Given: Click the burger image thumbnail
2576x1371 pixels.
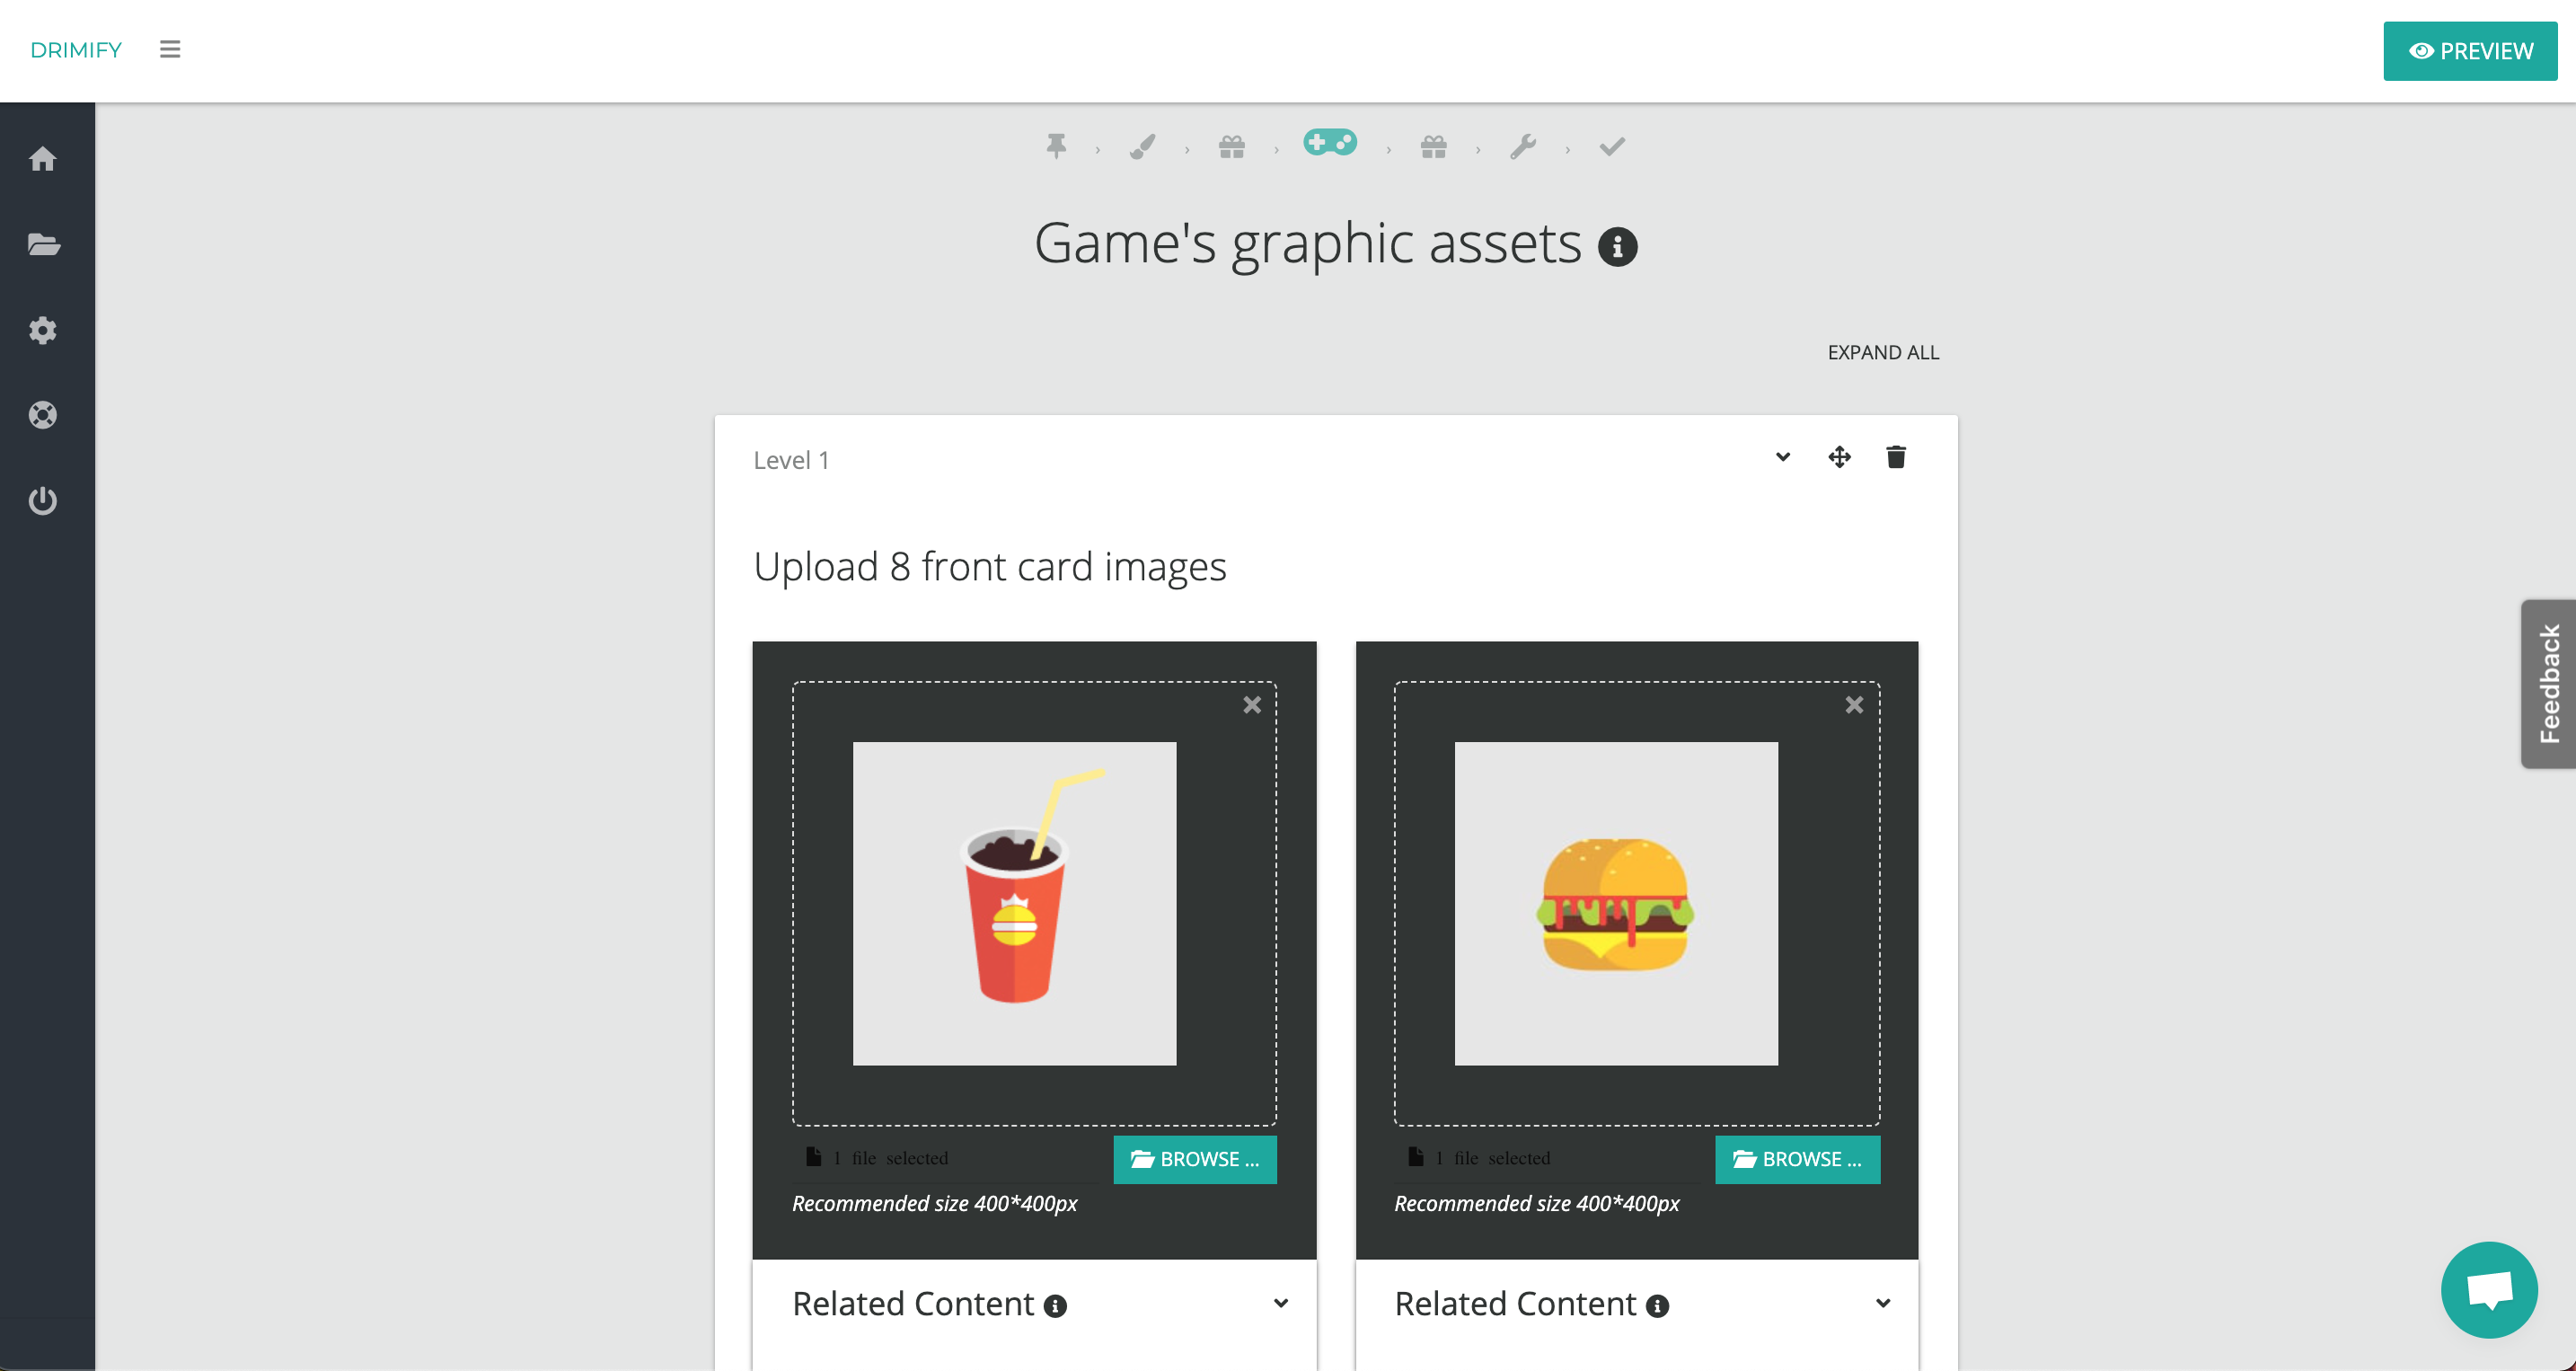Looking at the screenshot, I should [1615, 903].
